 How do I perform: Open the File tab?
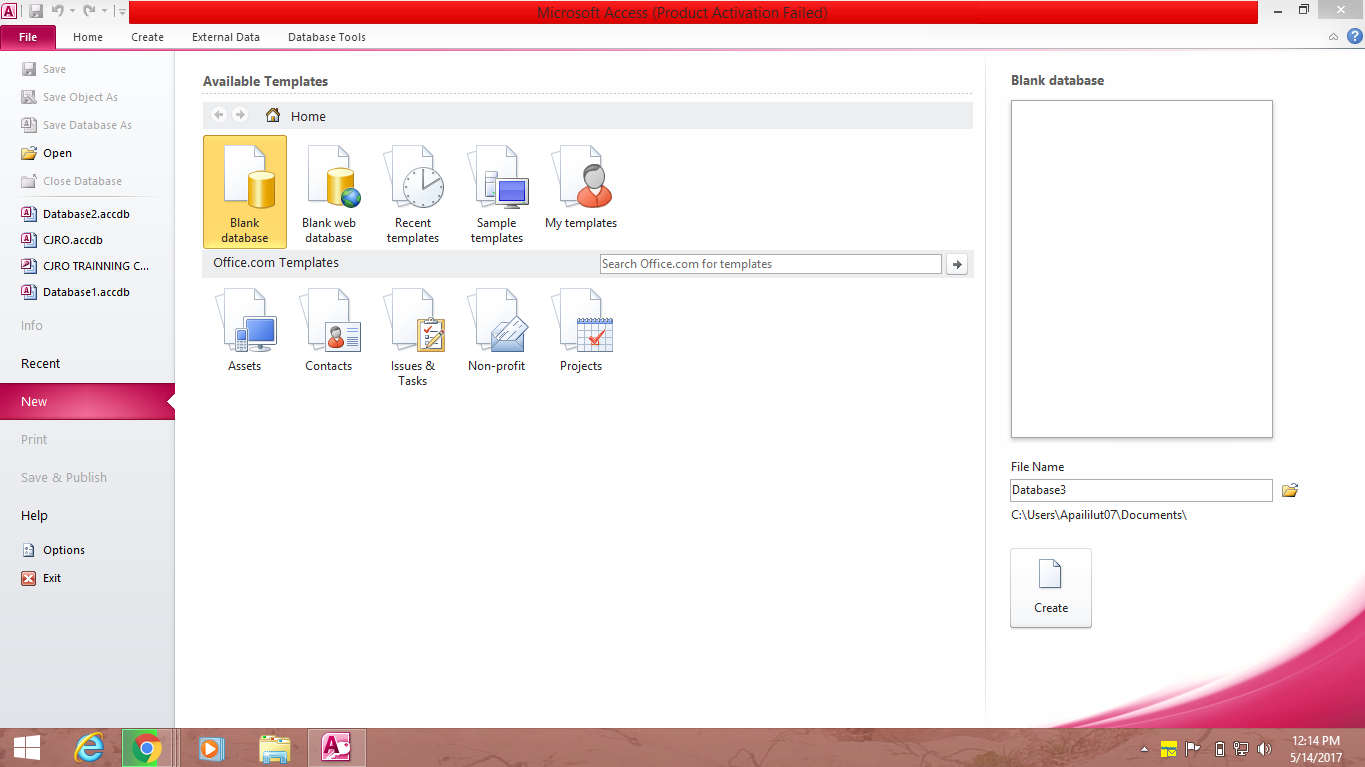coord(28,37)
